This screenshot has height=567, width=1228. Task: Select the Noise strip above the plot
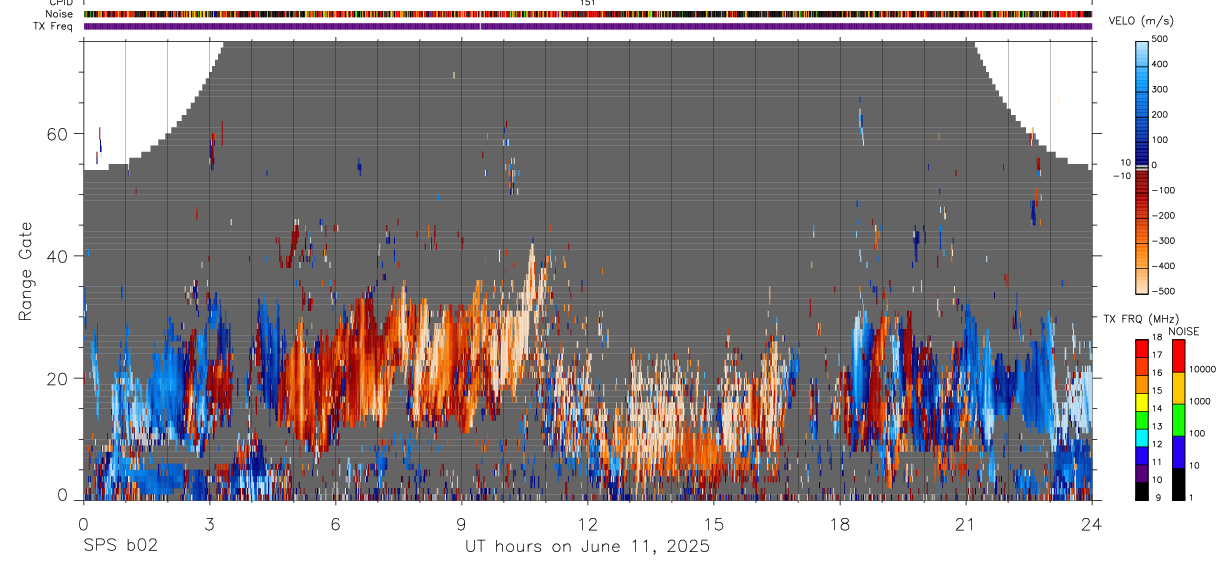[588, 14]
